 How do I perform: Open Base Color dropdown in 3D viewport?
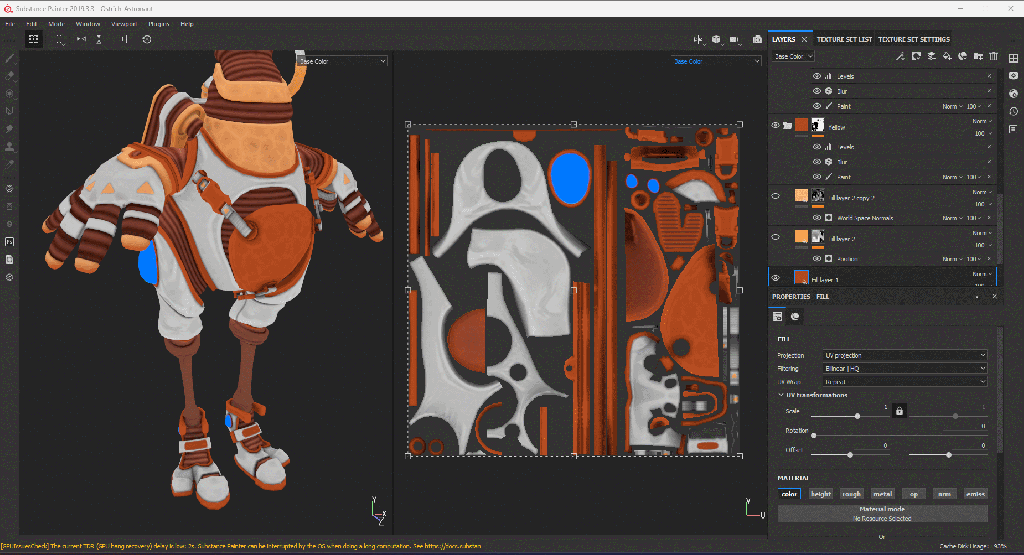[x=342, y=61]
